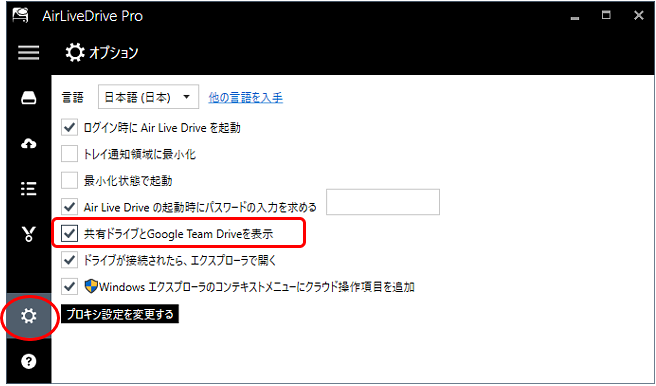Toggle 共有ドライブとGoogle Team Driveを表示 checkbox
The width and height of the screenshot is (656, 386).
pyautogui.click(x=69, y=233)
